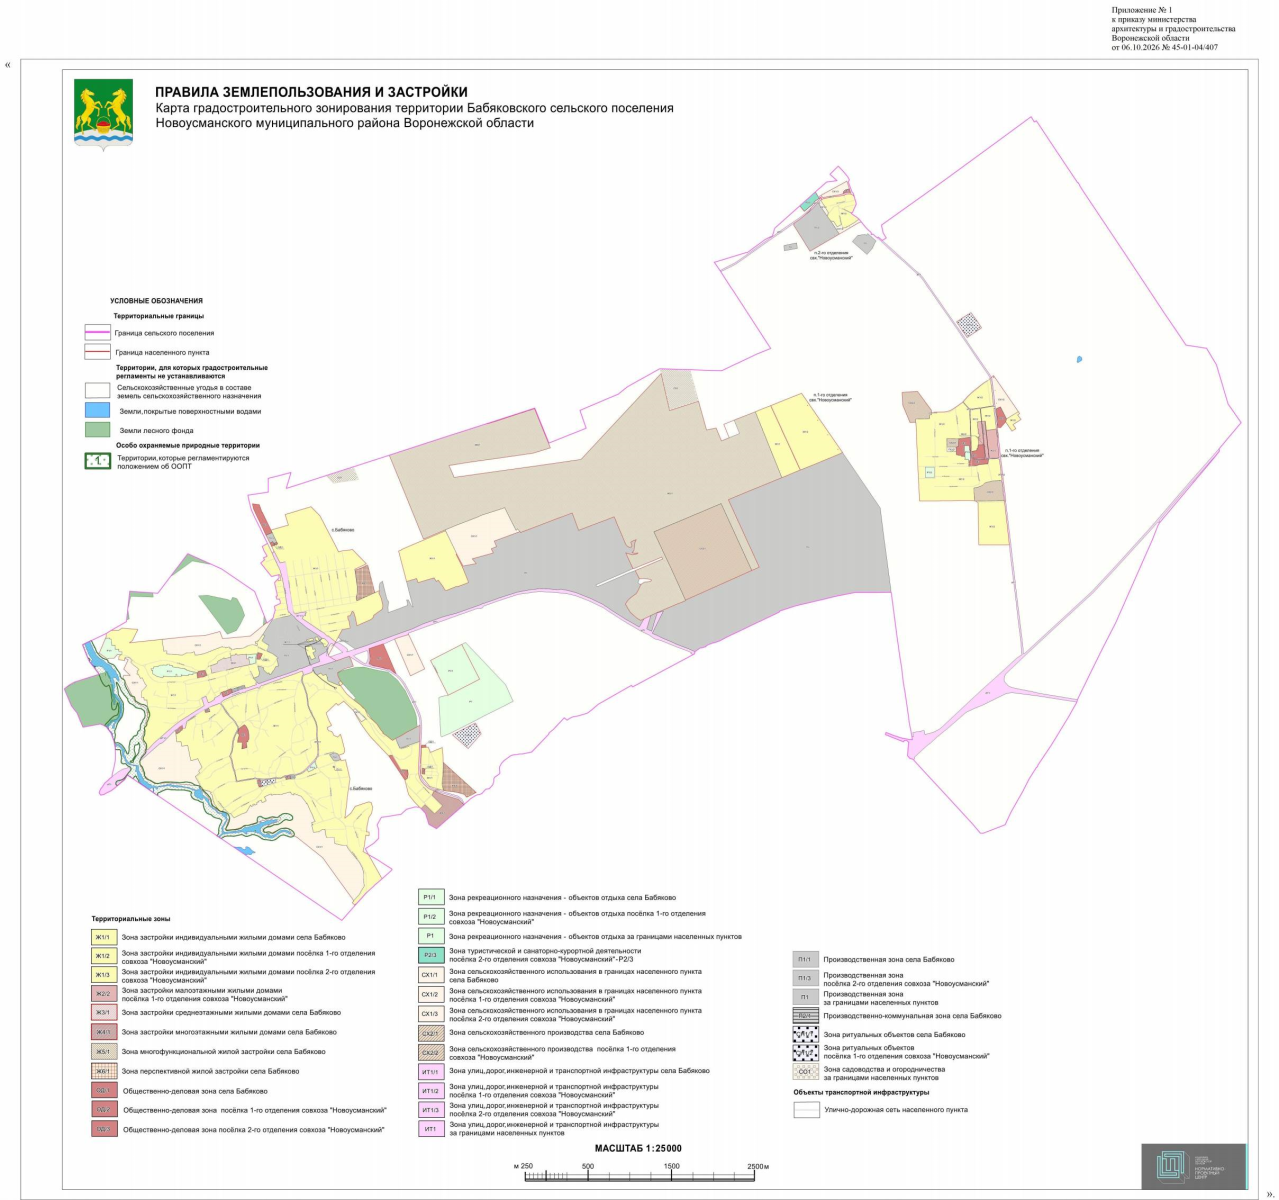Click the coat of arms emblem with horses
This screenshot has width=1279, height=1200.
[x=104, y=117]
